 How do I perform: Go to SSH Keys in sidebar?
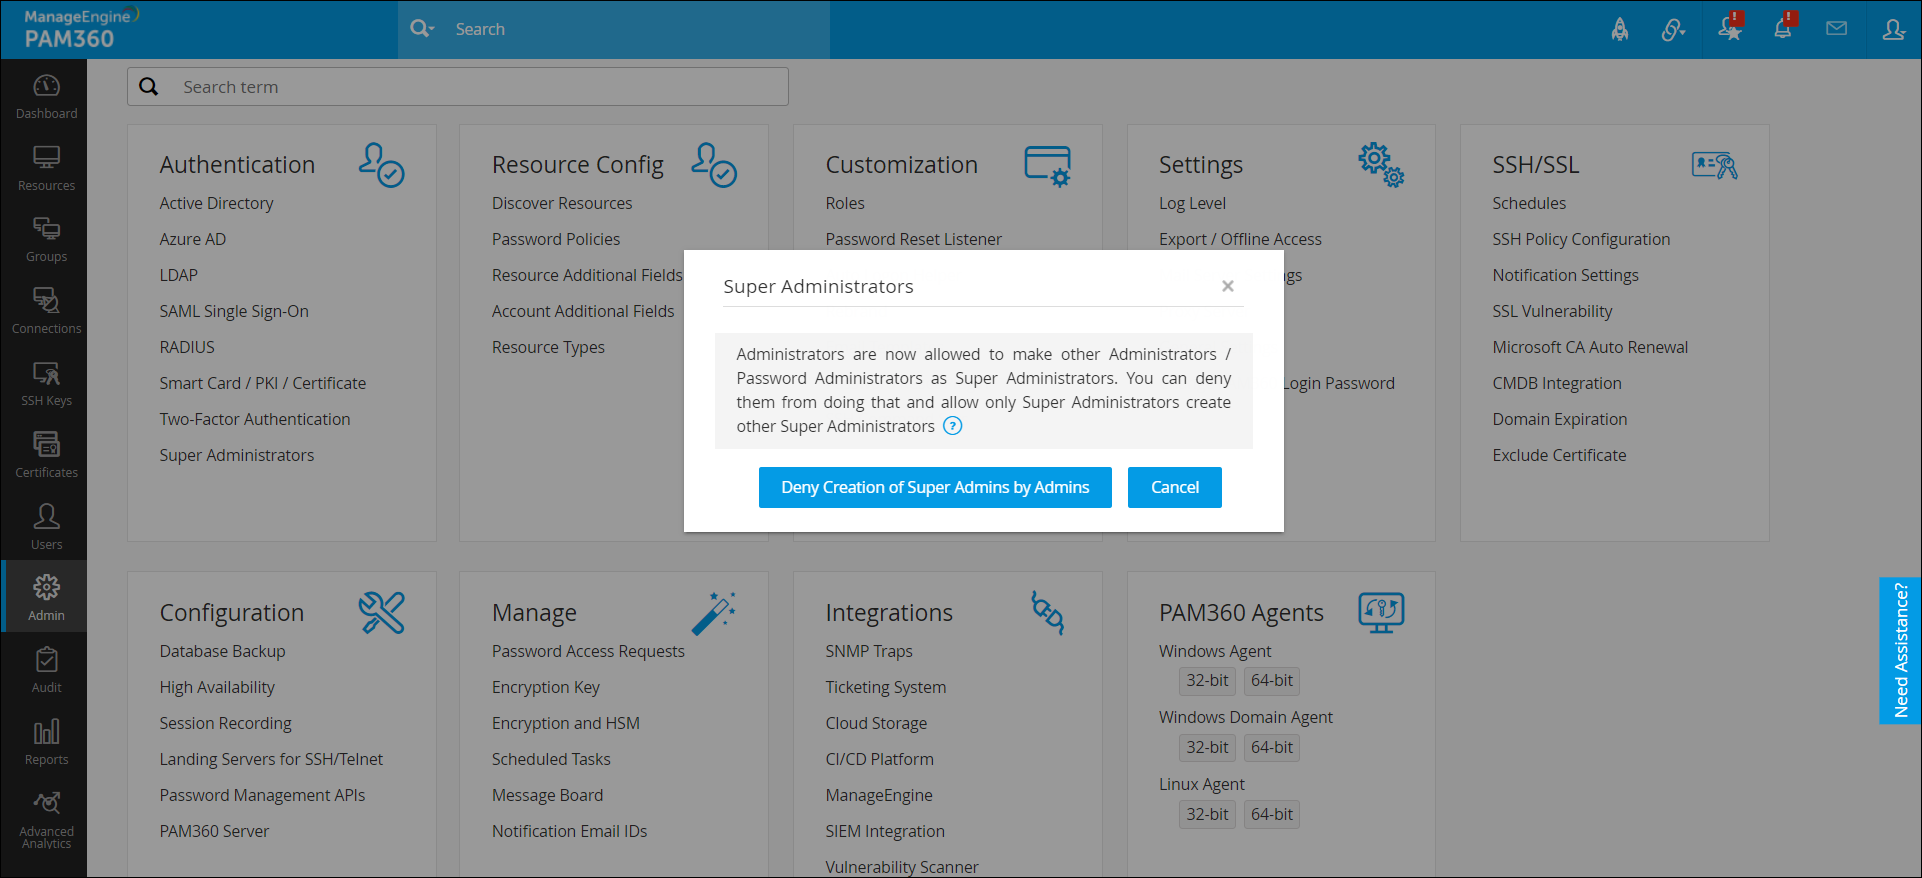[46, 384]
